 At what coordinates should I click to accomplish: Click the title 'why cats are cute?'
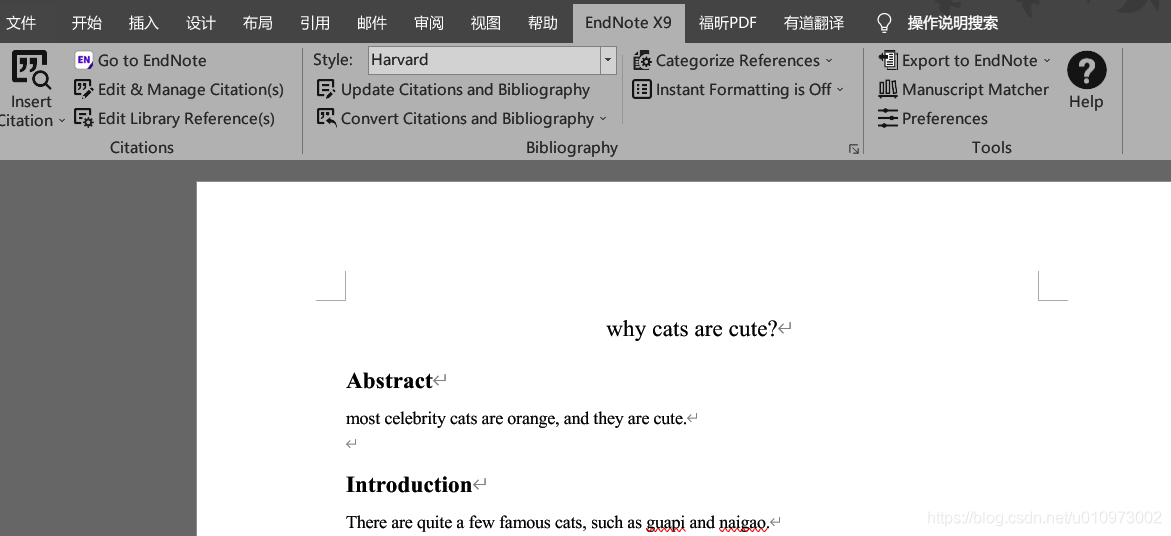pos(692,329)
